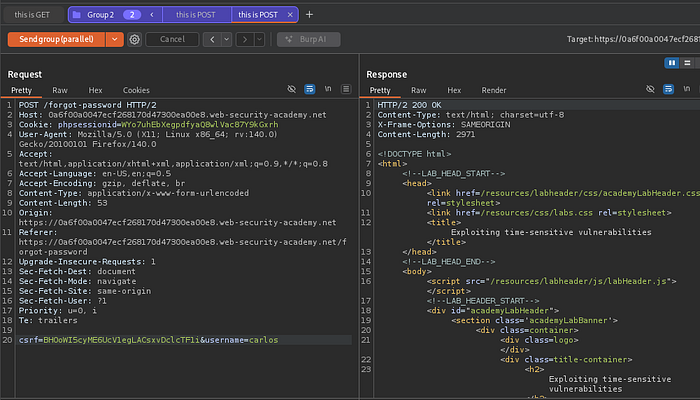
Task: Click 'Upgrade-Insecure-Requests: 1' header line
Action: click(x=87, y=262)
